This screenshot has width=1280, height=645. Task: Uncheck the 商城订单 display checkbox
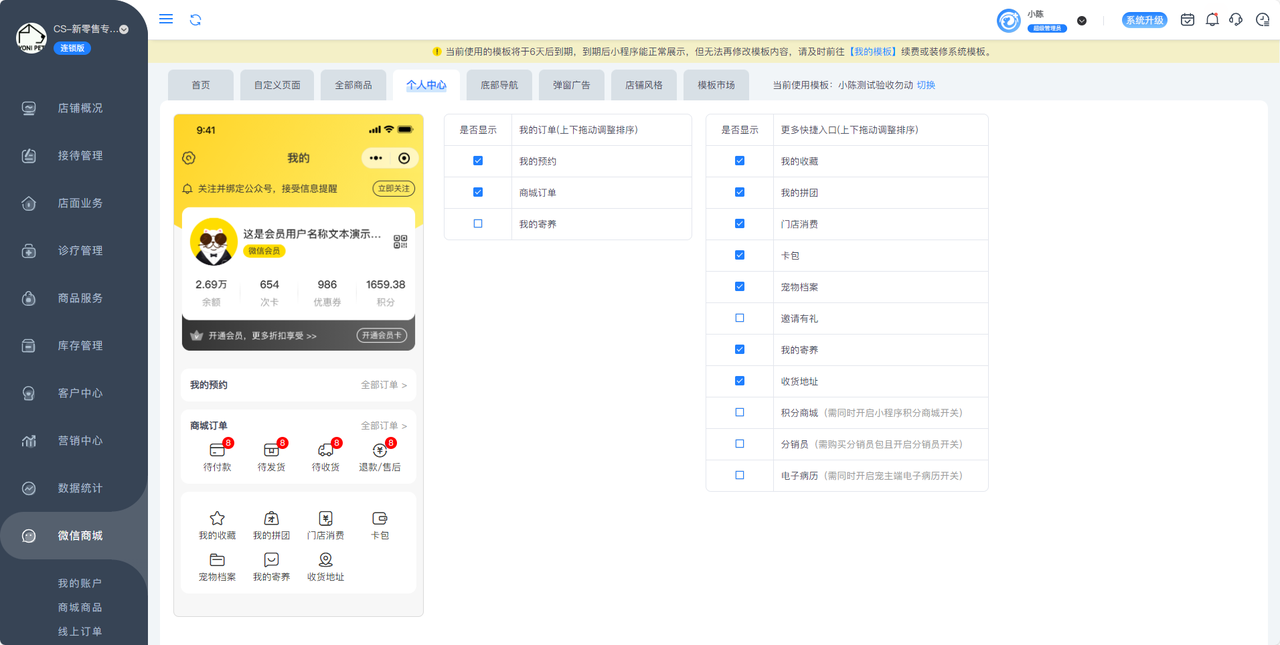pyautogui.click(x=478, y=192)
